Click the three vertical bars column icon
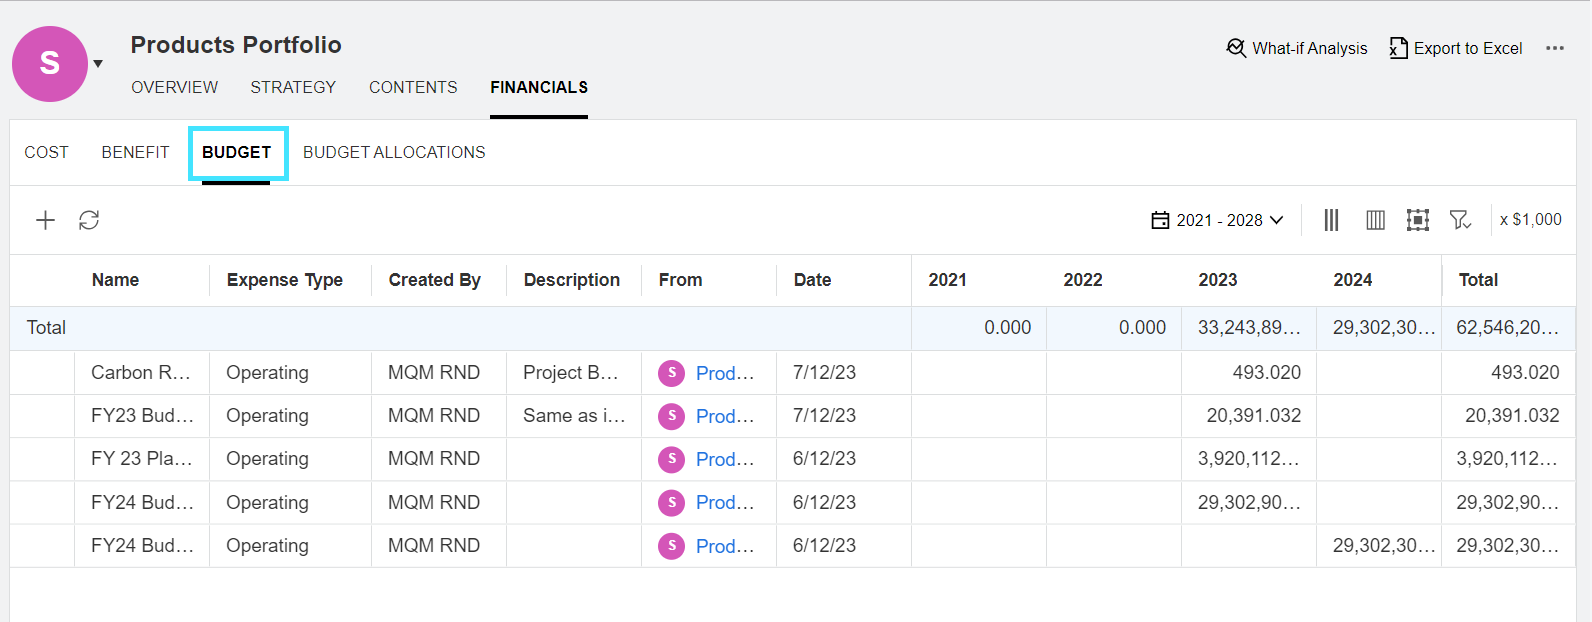Screen dimensions: 1592x622 point(1331,220)
